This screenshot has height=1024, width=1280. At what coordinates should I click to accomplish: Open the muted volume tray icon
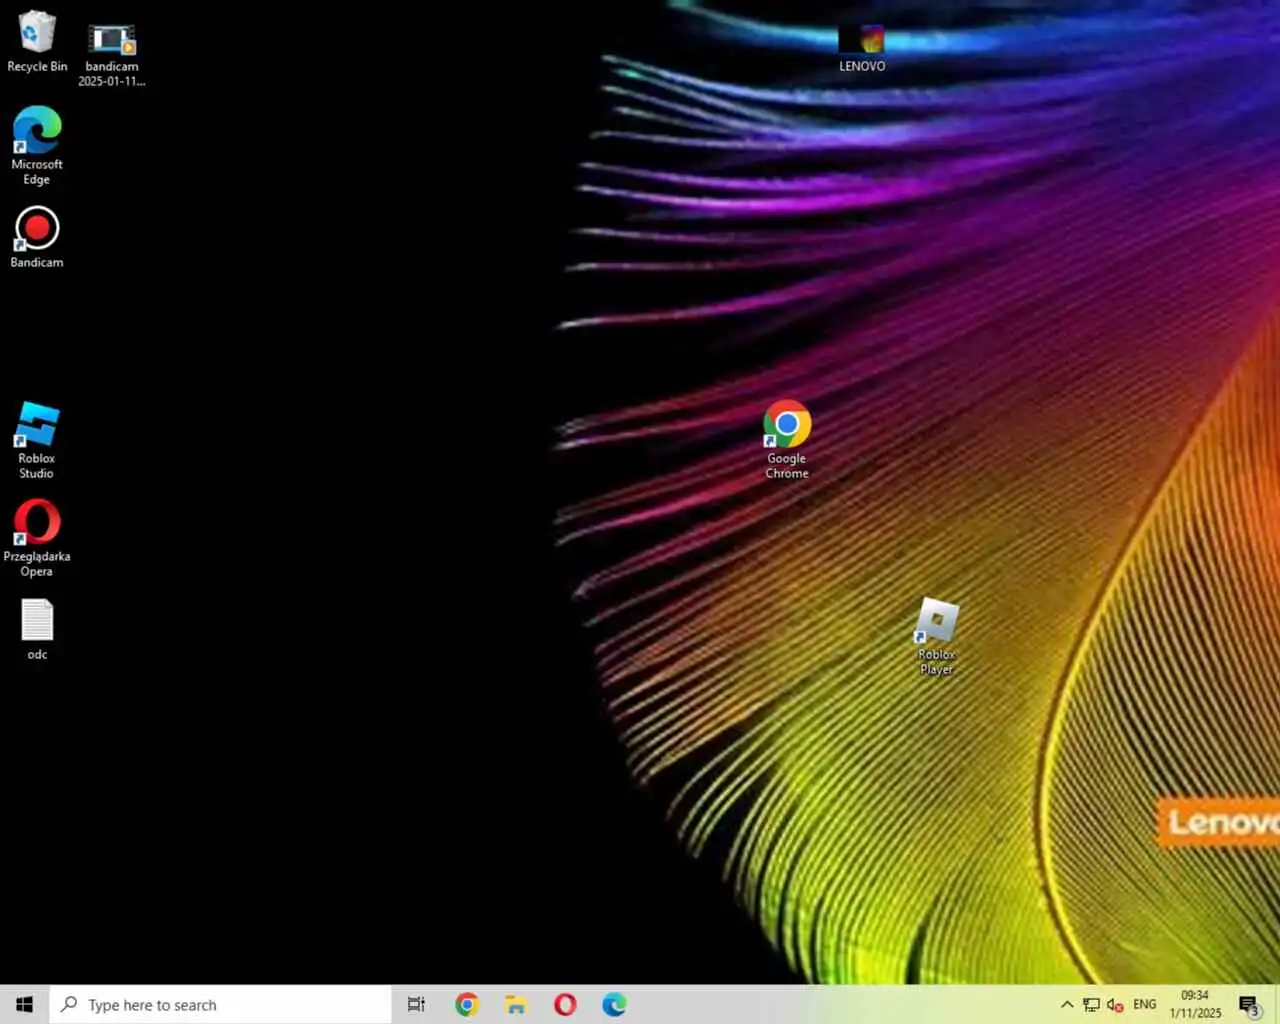[x=1115, y=1004]
